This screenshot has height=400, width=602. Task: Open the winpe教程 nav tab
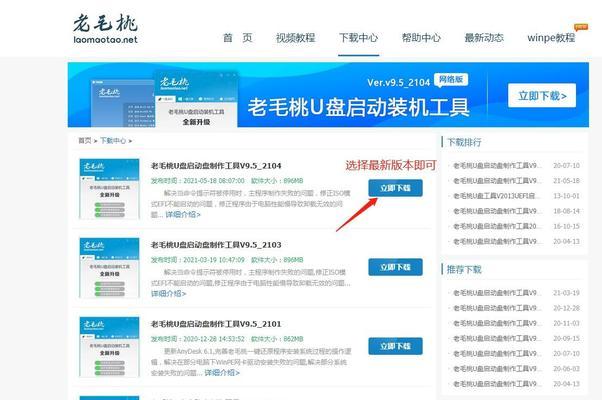551,38
